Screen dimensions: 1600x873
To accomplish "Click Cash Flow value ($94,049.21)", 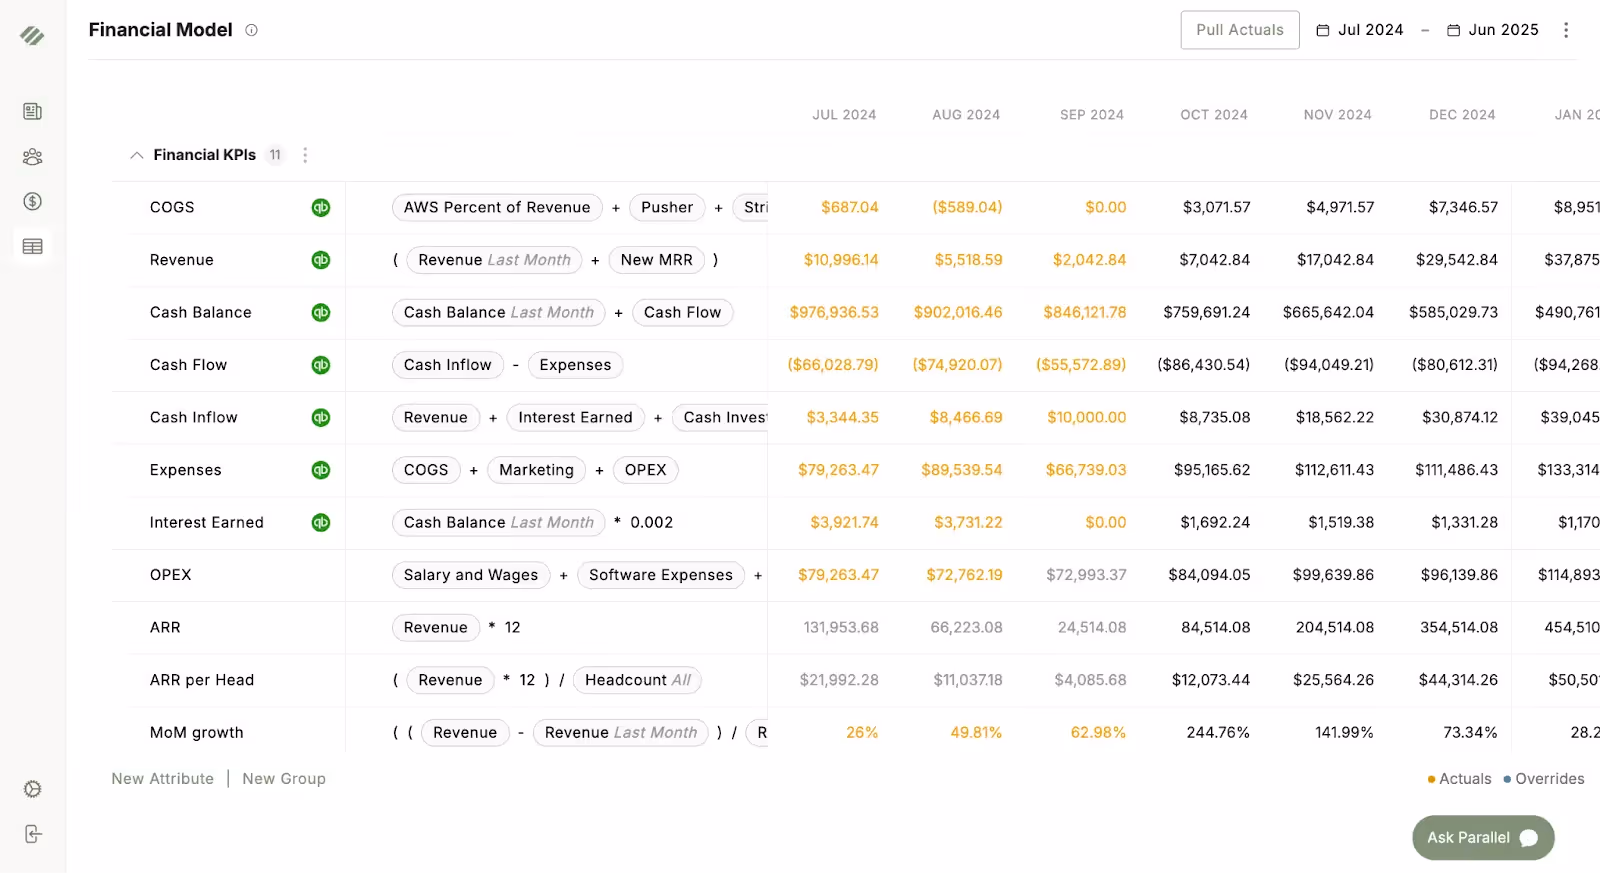I will tap(1329, 365).
